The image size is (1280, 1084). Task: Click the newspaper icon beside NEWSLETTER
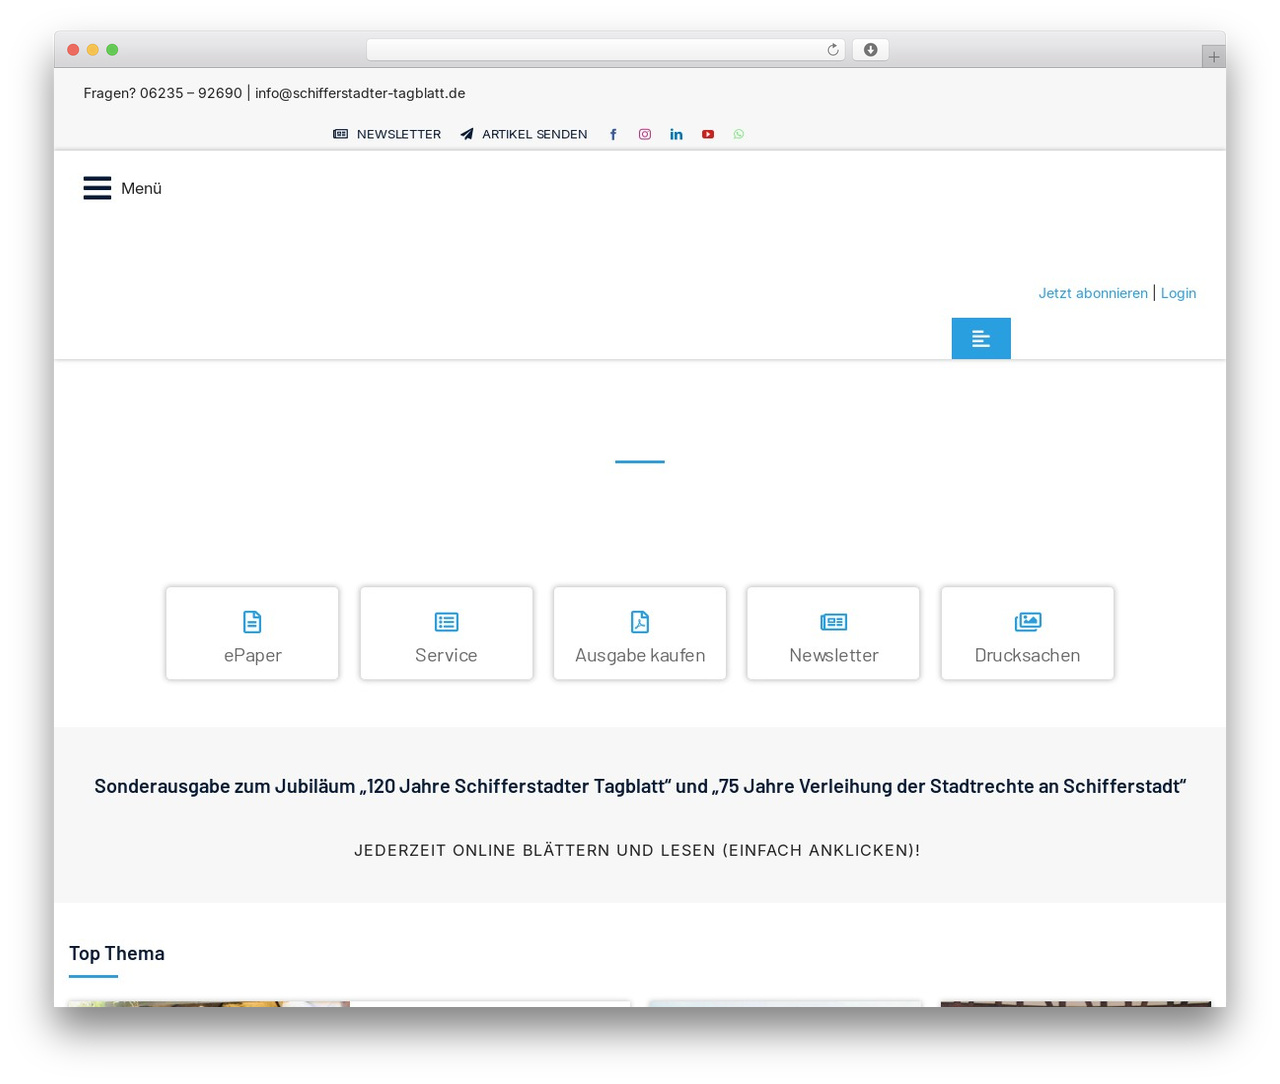click(341, 134)
